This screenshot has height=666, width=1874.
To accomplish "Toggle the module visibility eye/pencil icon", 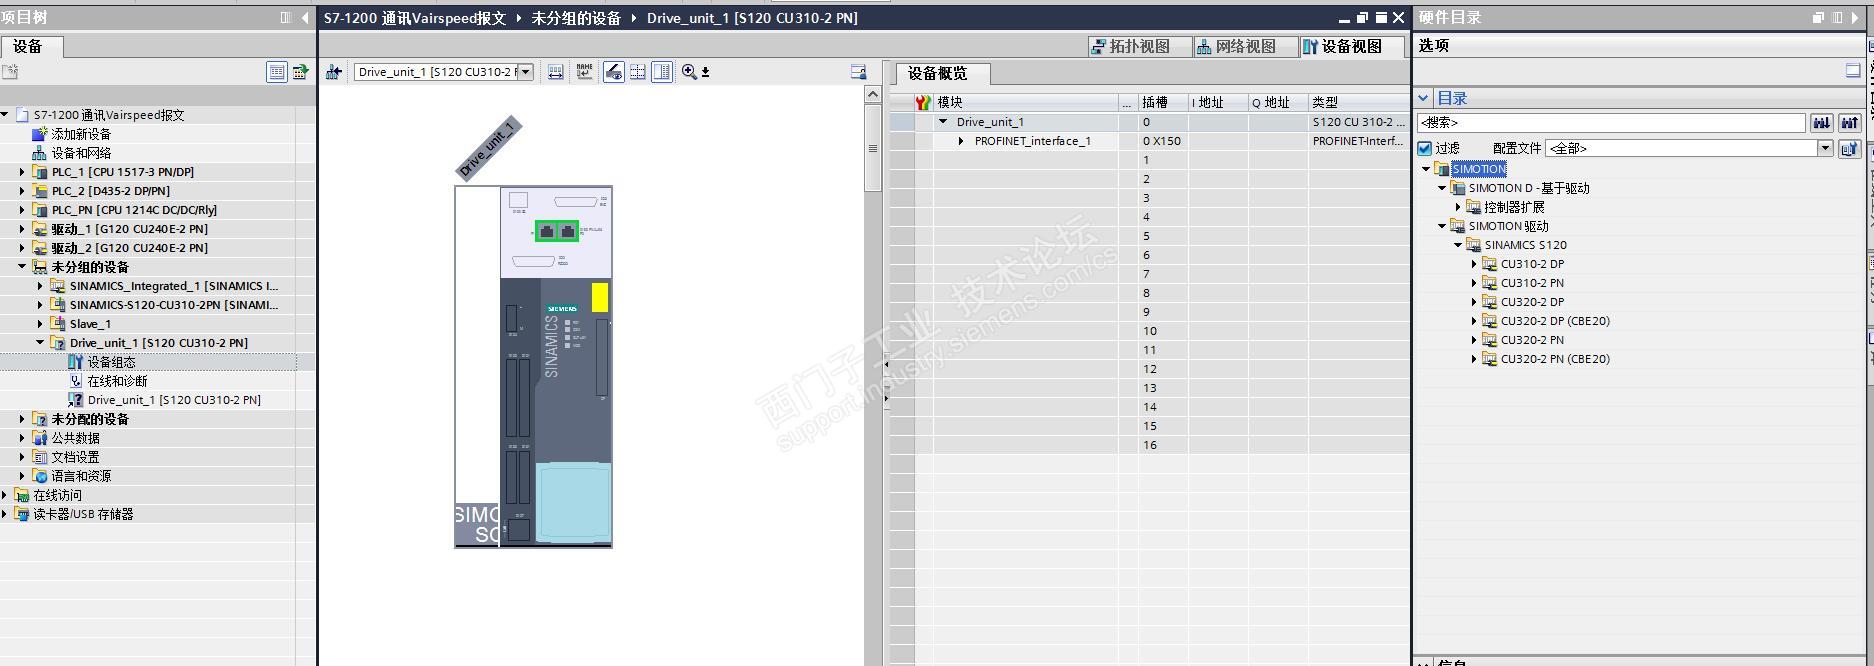I will tap(613, 72).
